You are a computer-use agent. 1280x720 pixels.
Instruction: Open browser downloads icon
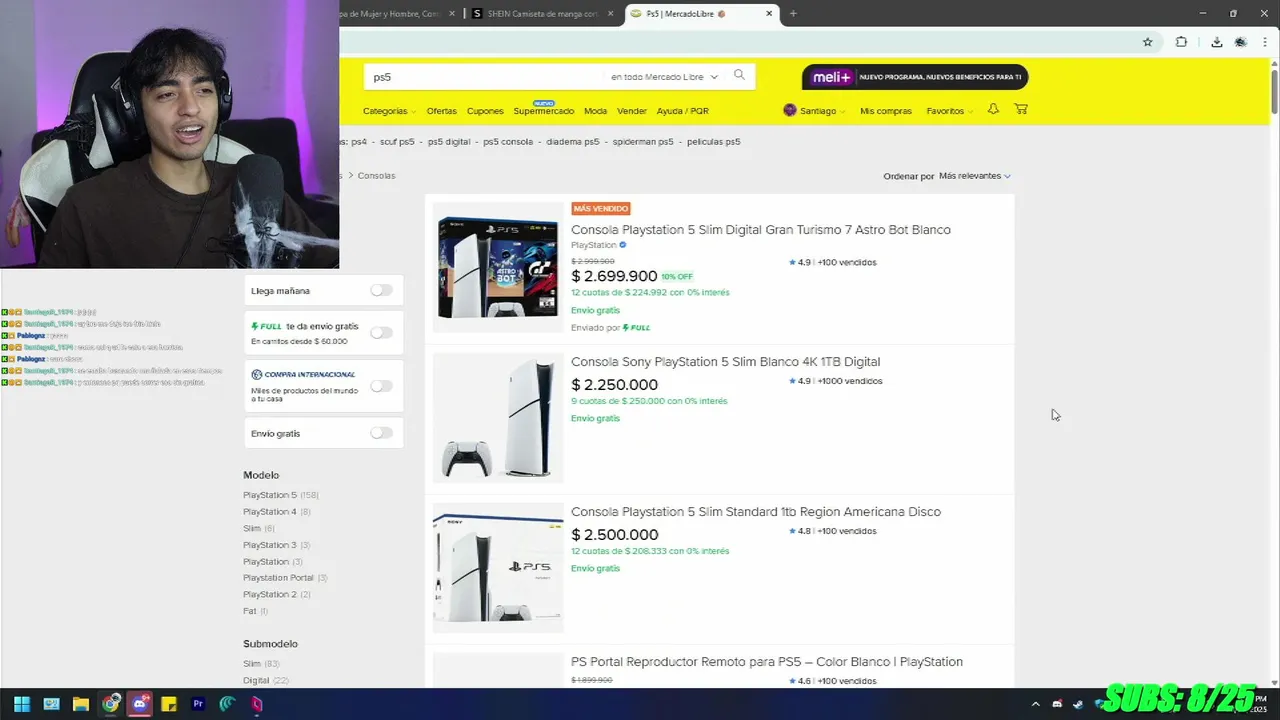coord(1216,42)
